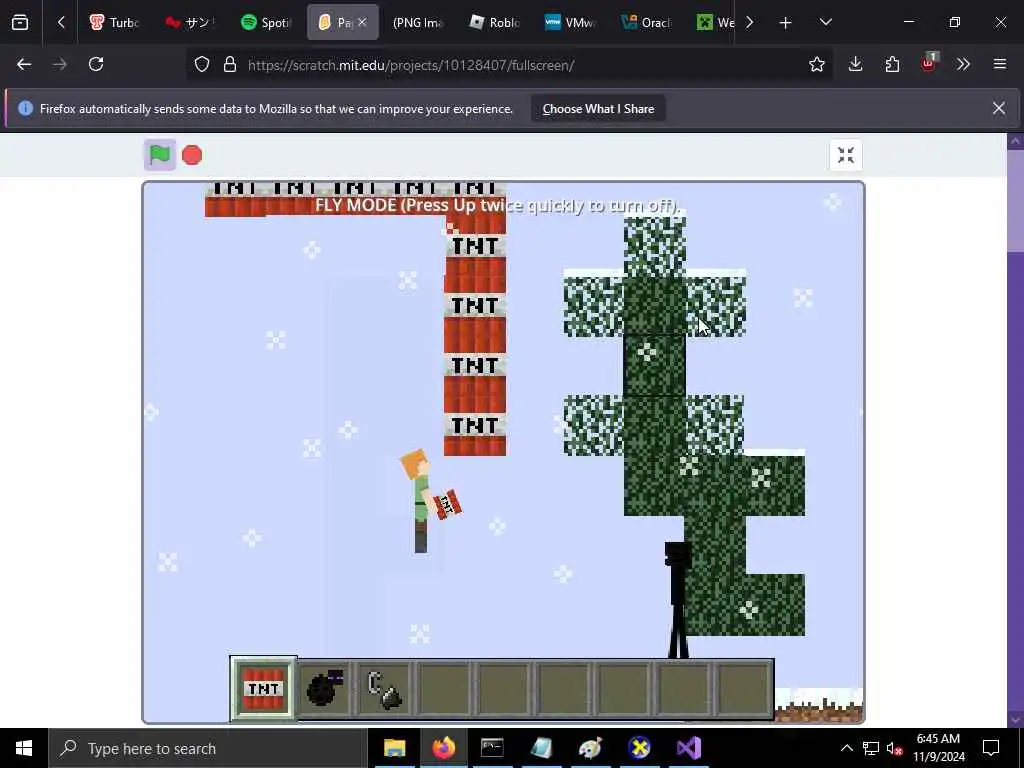
Task: Click the green flag to start the project
Action: (159, 155)
